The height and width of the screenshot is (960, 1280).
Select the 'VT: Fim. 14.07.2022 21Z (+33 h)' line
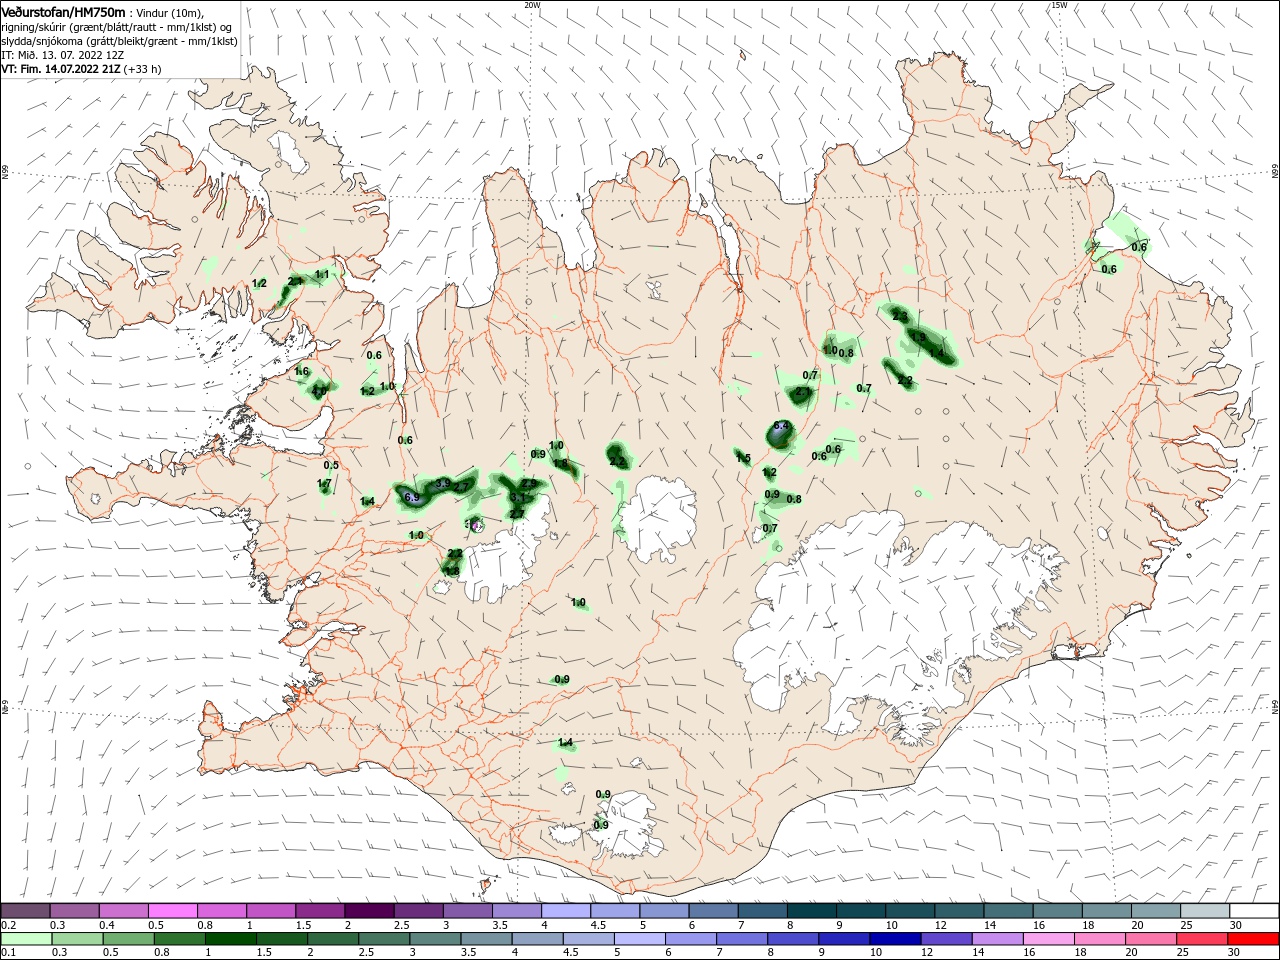click(81, 69)
